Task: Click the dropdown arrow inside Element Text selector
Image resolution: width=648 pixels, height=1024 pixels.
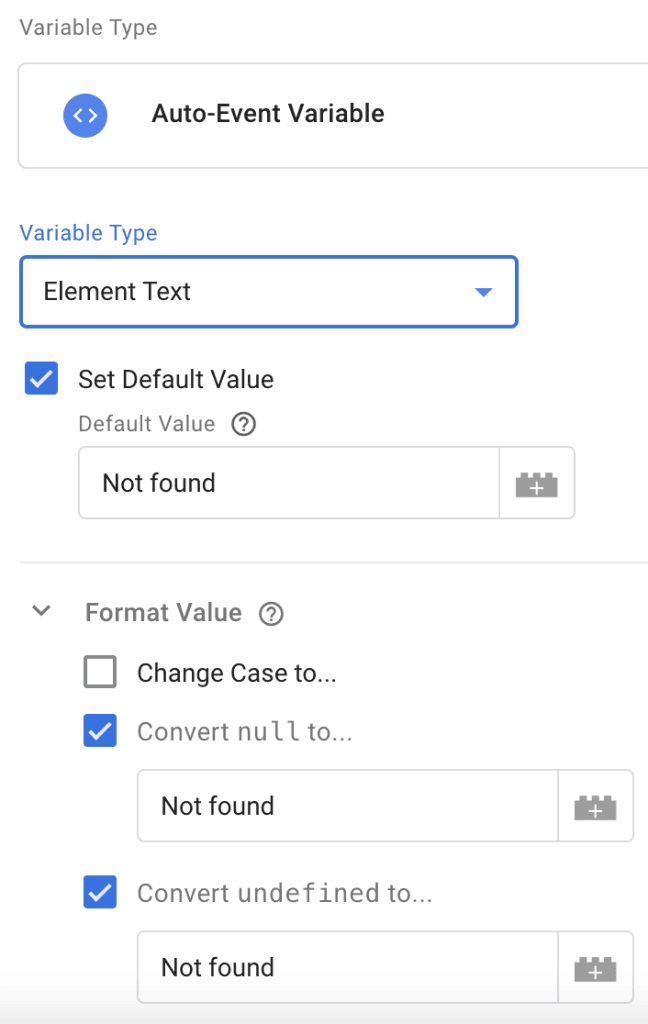Action: click(x=484, y=292)
